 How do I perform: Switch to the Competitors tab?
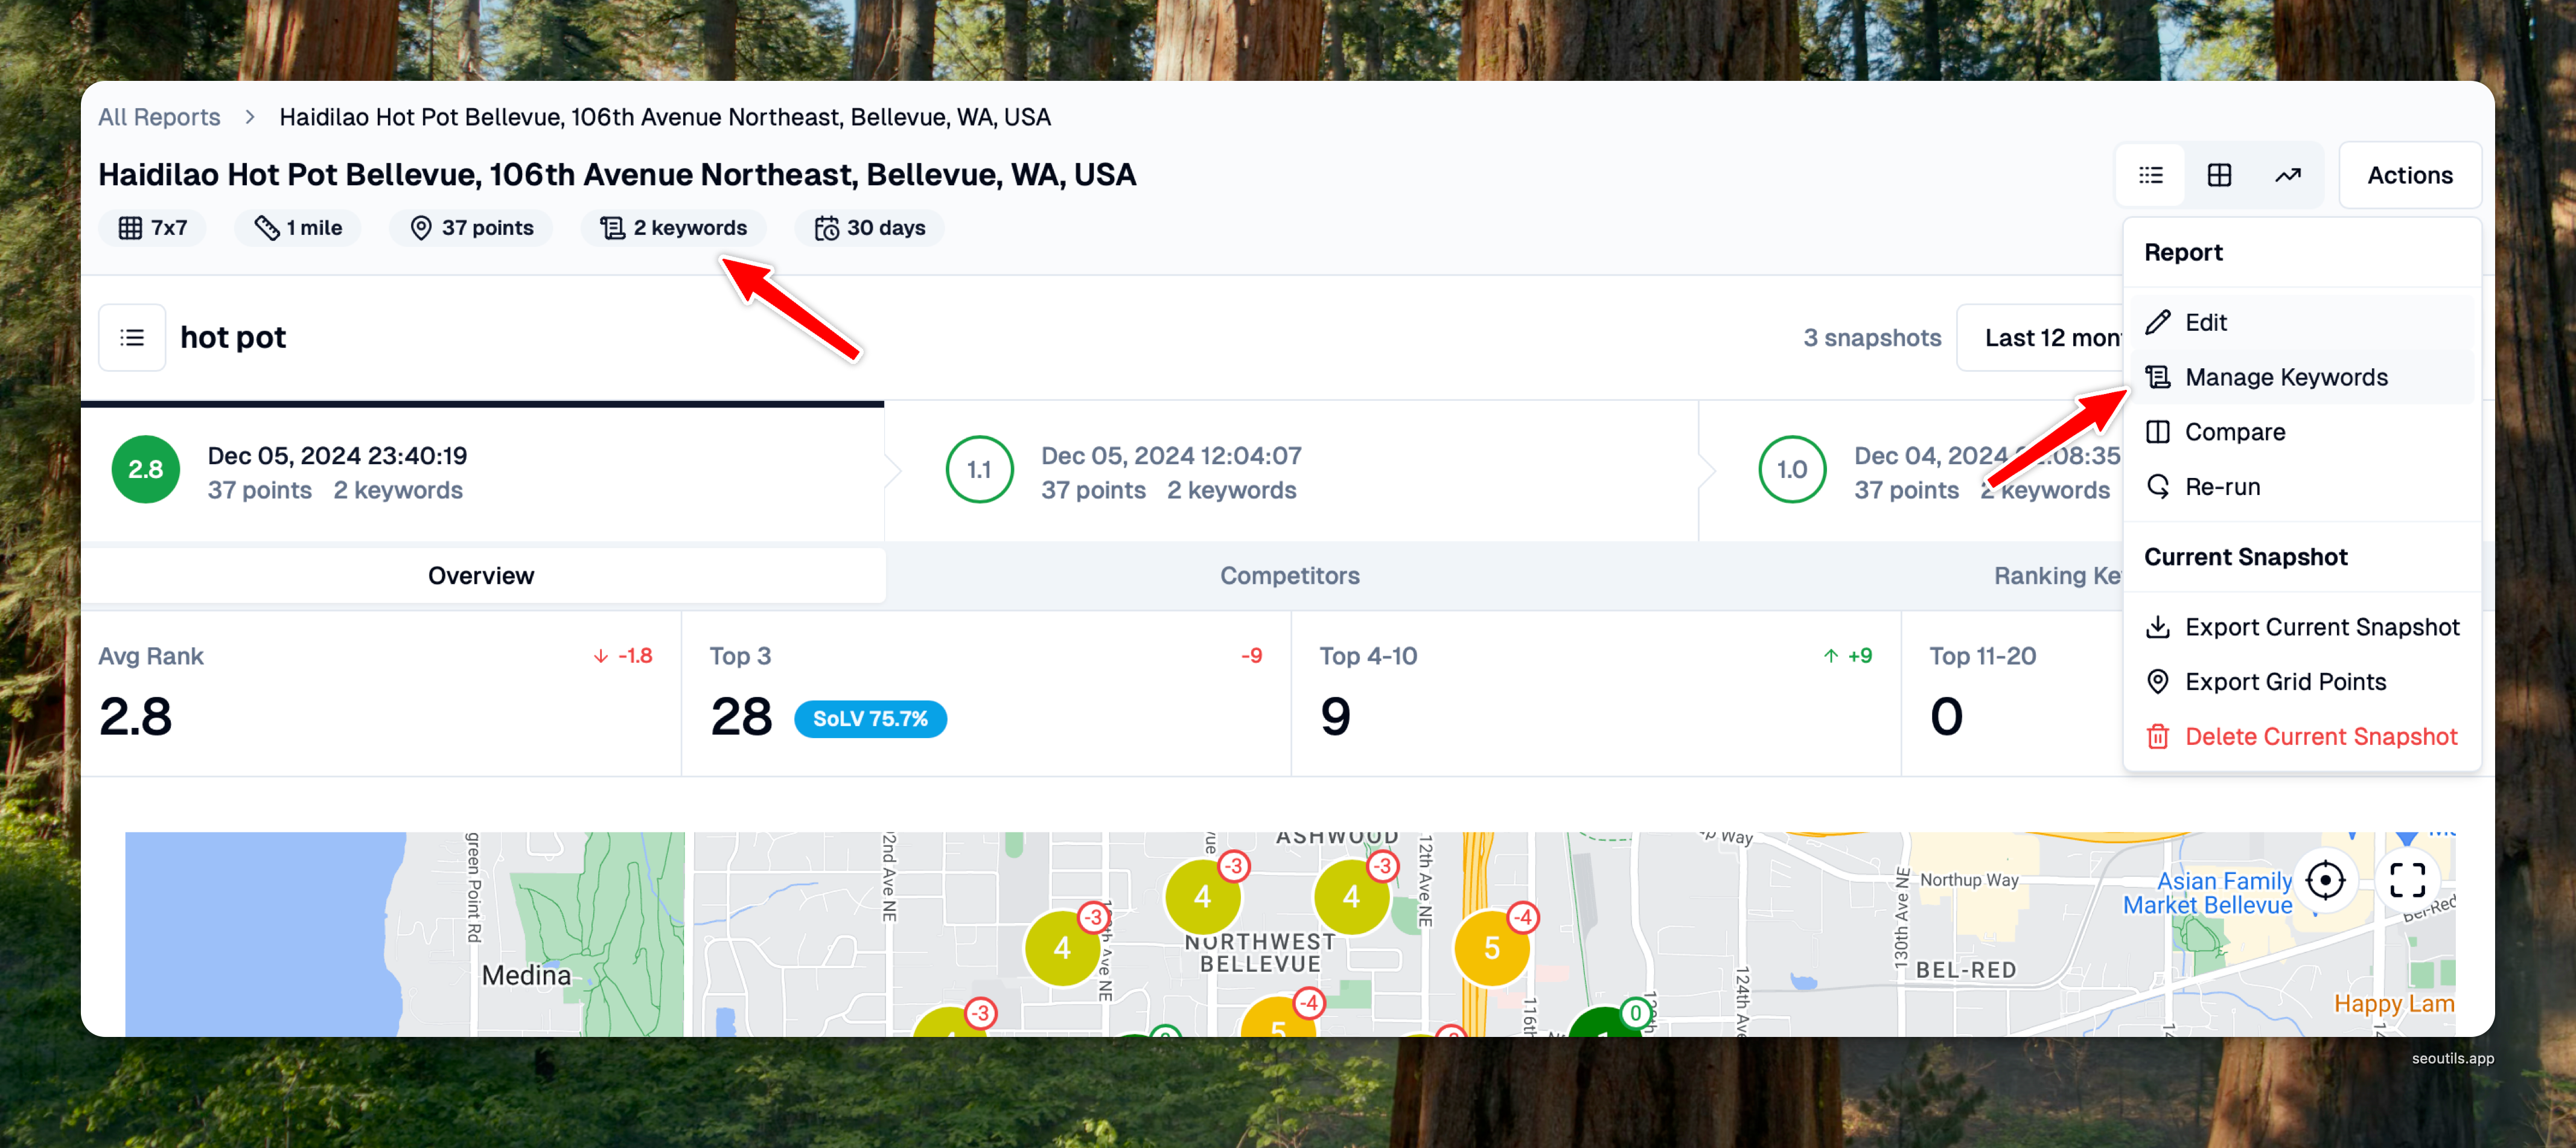click(x=1289, y=575)
